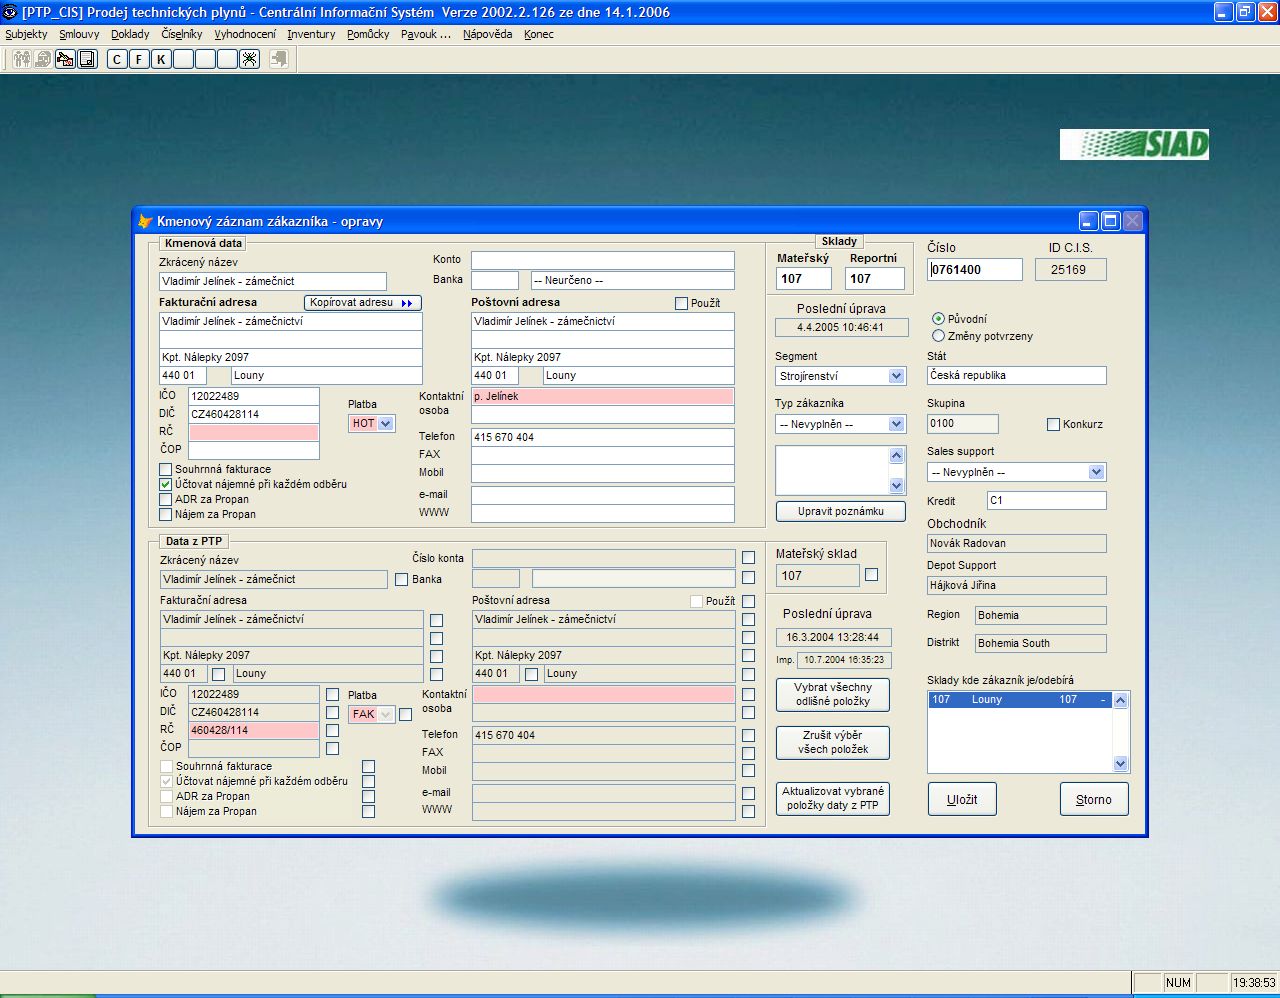Click the documents toolbar icon
Screen dimensions: 1280x998
[87, 59]
